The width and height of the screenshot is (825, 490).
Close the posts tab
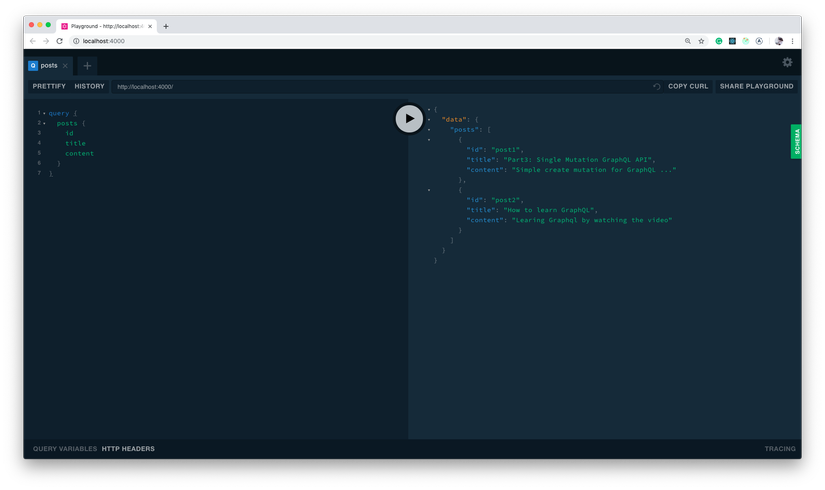[x=66, y=66]
